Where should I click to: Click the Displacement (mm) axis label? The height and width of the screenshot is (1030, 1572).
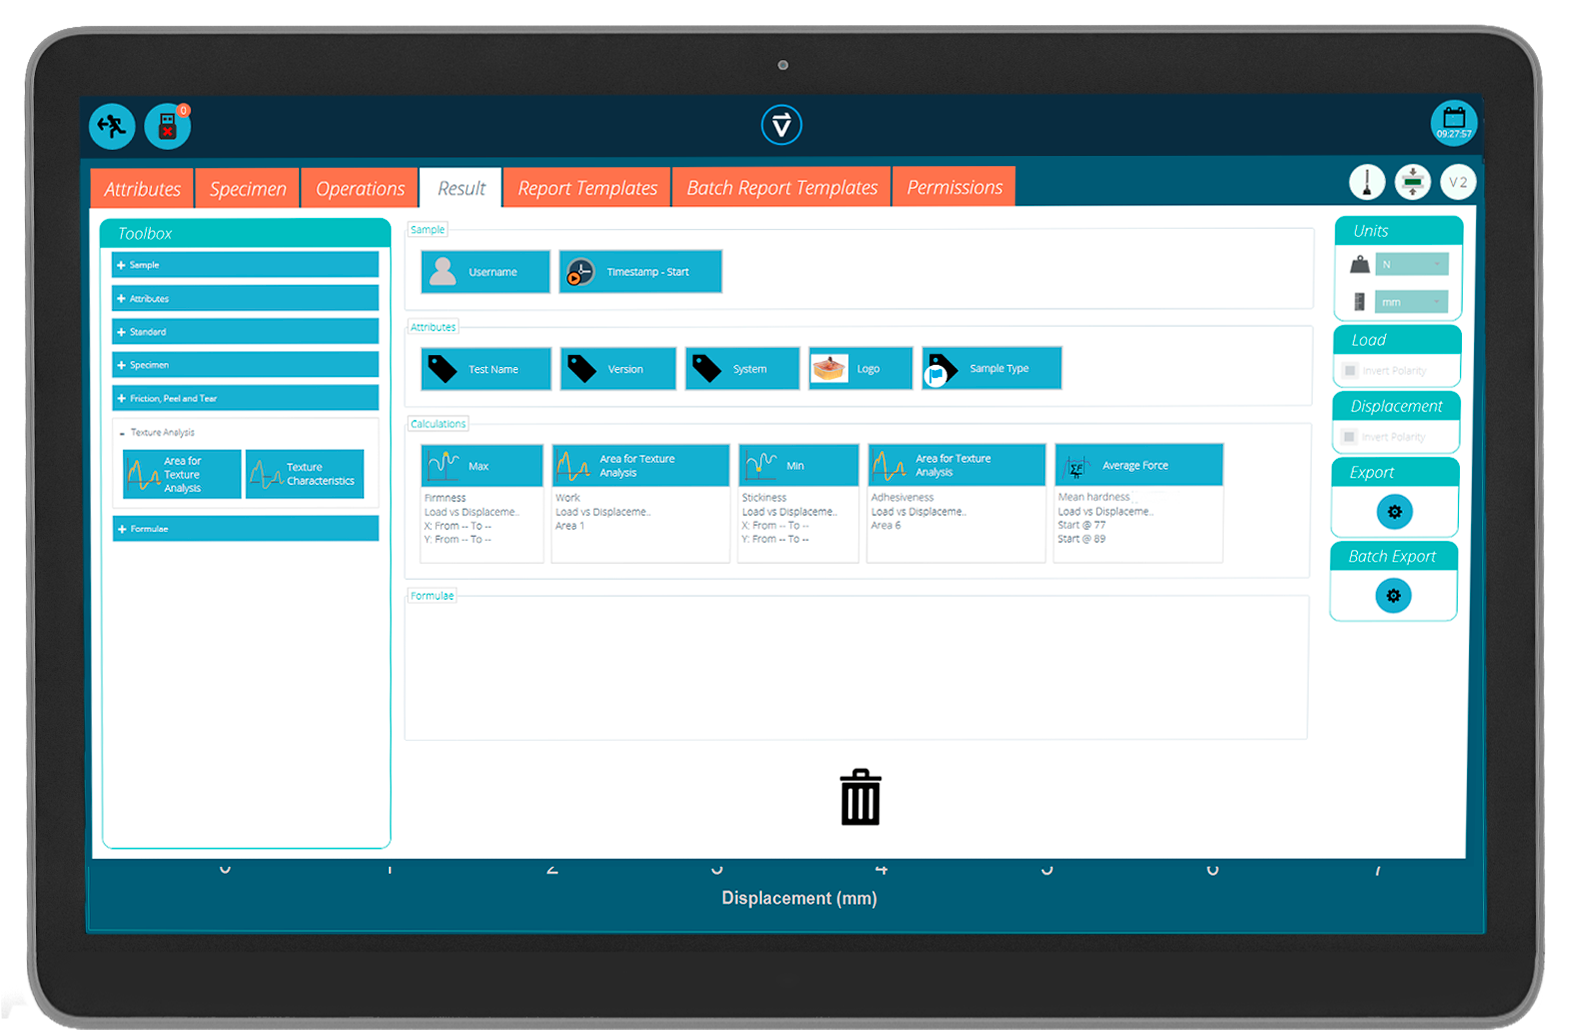[799, 898]
